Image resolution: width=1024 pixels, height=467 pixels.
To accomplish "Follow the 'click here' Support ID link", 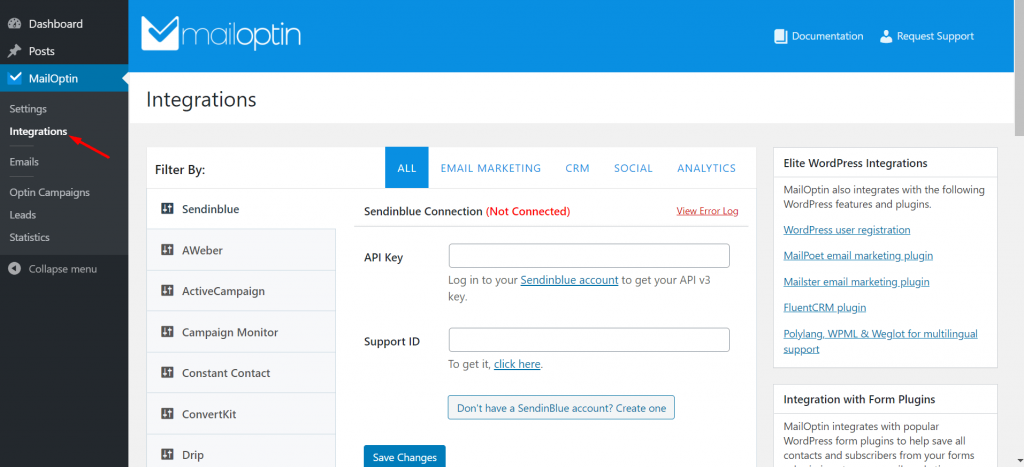I will (x=517, y=364).
